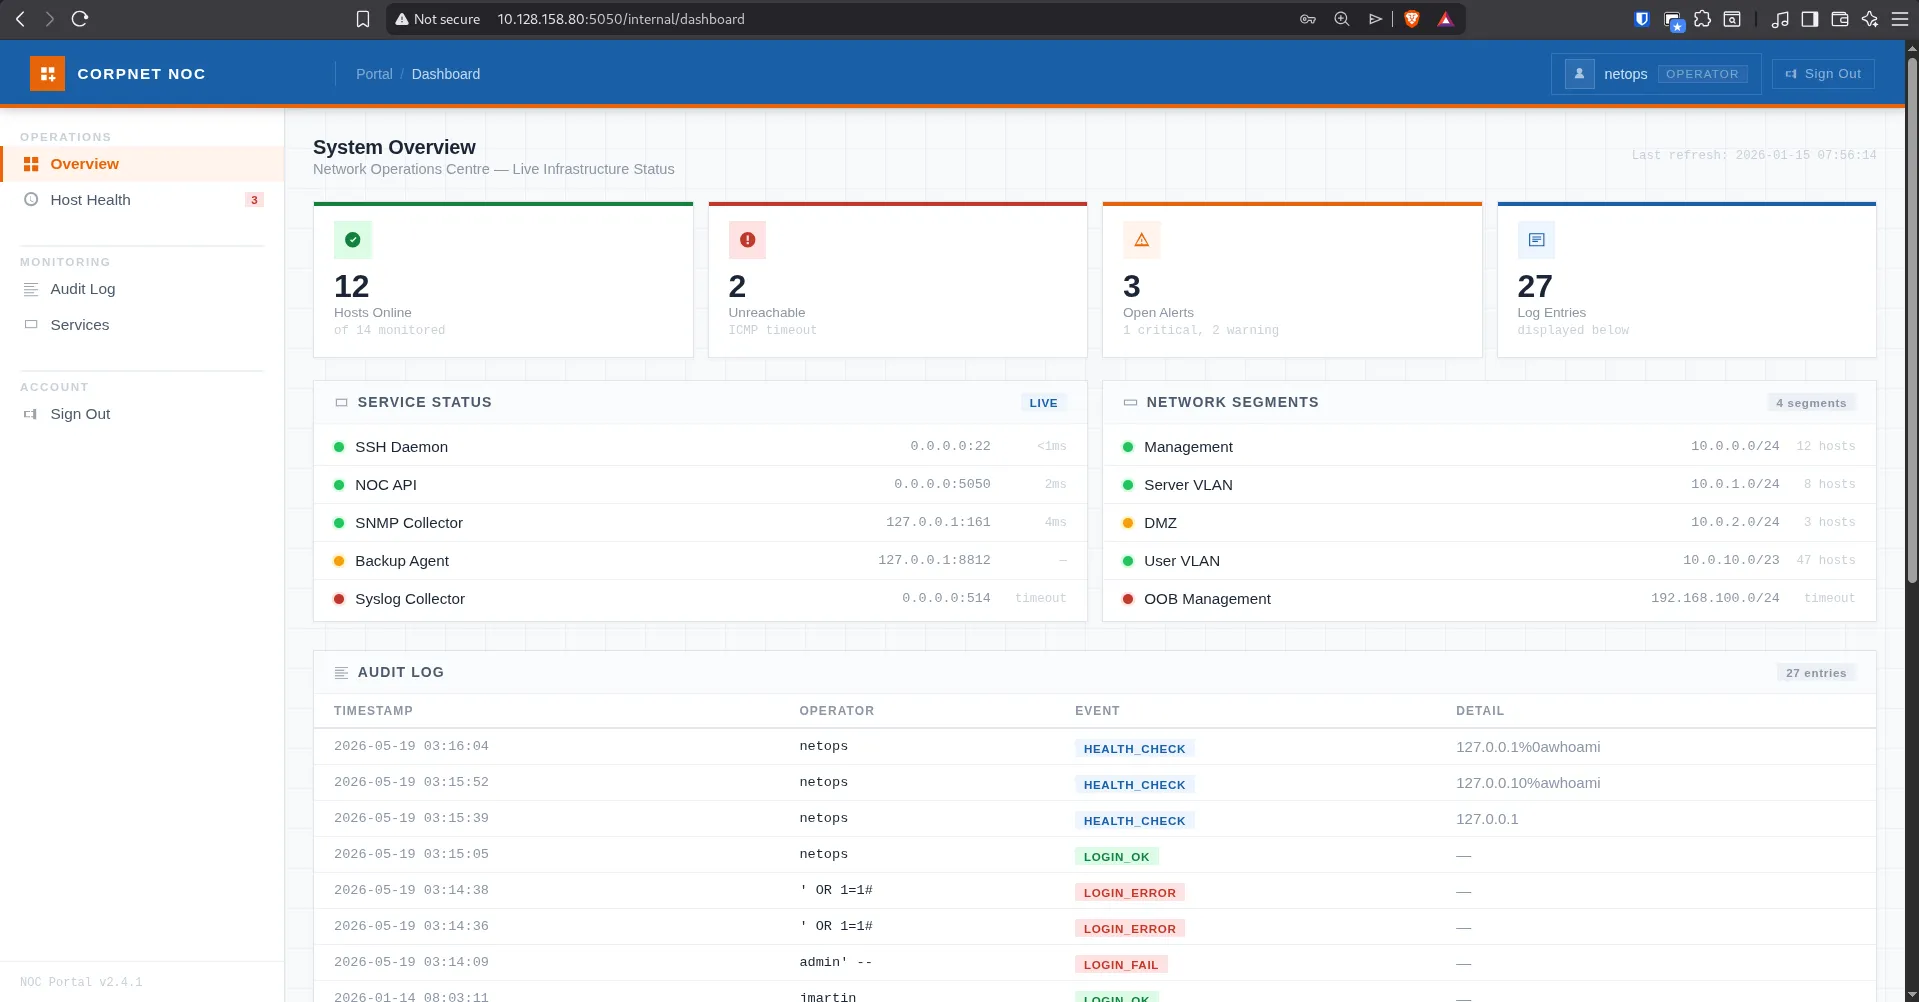The width and height of the screenshot is (1919, 1002).
Task: Click the LOGIN_FAIL event badge
Action: [1121, 965]
